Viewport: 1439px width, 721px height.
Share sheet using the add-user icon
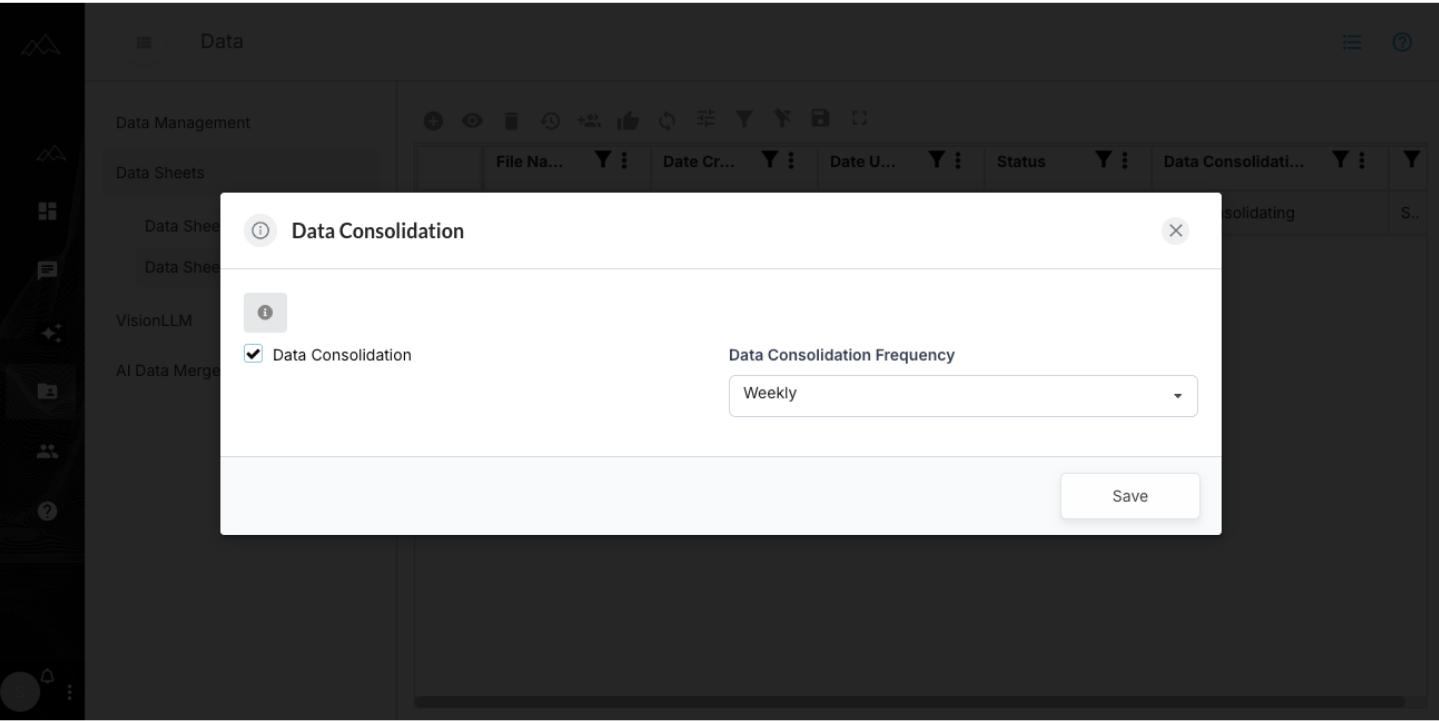[x=589, y=119]
